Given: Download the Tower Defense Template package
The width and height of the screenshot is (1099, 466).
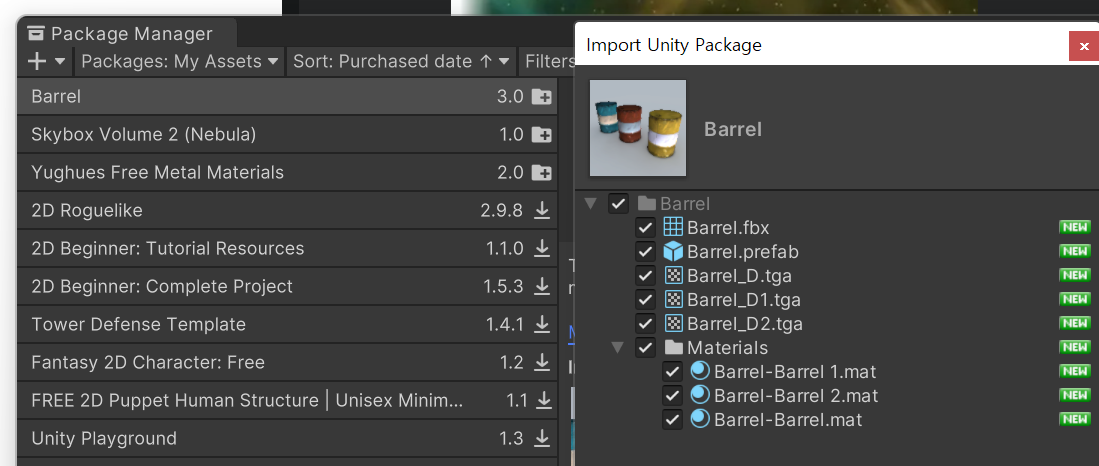Looking at the screenshot, I should click(x=542, y=324).
